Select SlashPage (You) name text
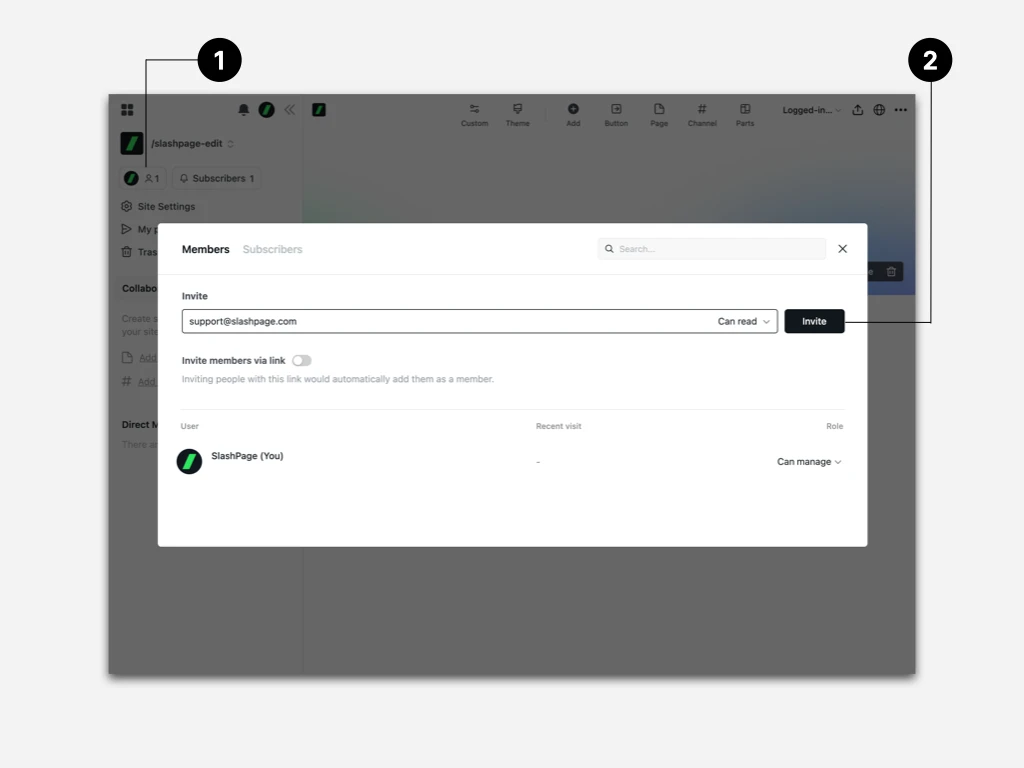 [x=247, y=456]
